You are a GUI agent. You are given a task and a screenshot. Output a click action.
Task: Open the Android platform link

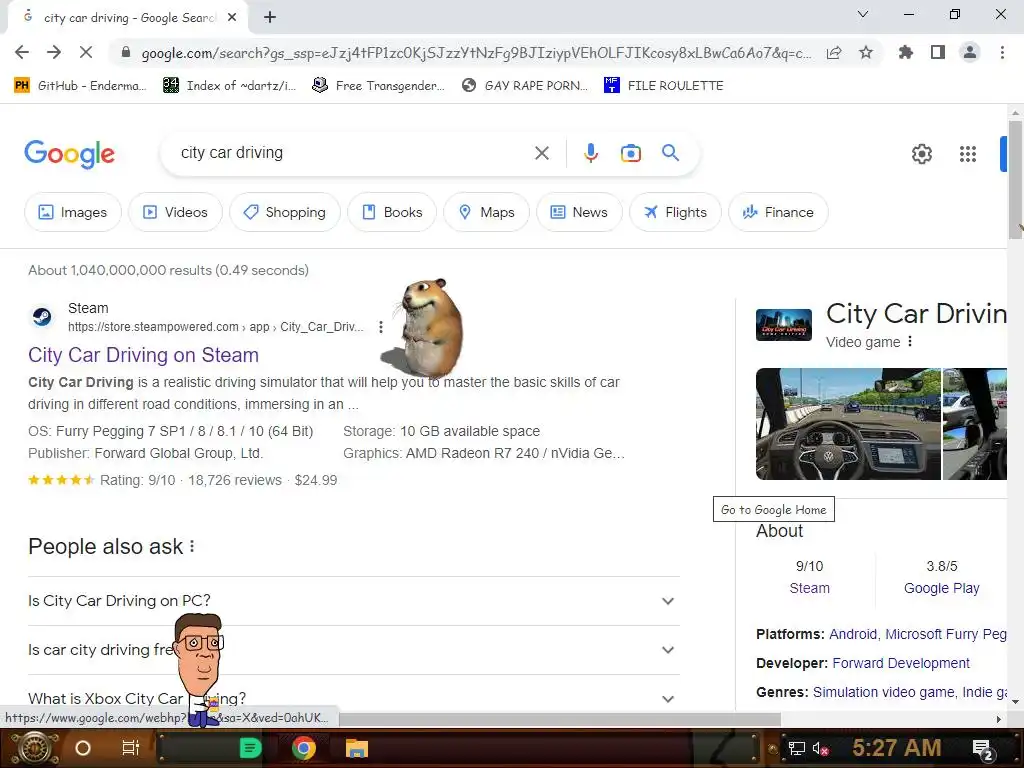click(853, 634)
